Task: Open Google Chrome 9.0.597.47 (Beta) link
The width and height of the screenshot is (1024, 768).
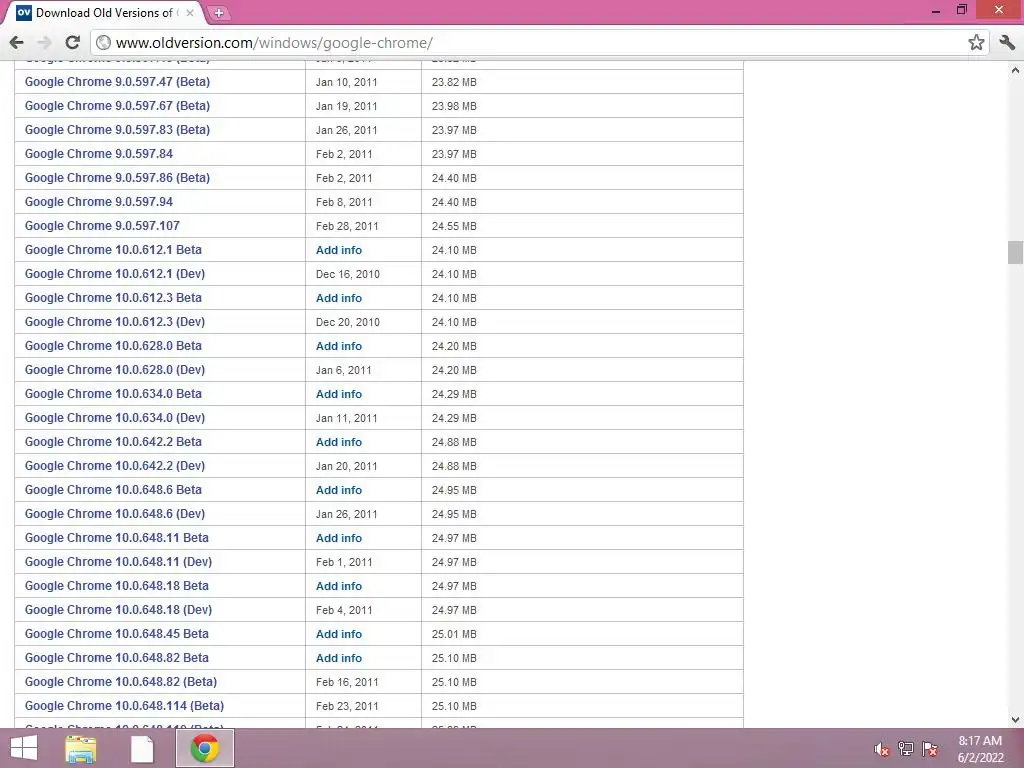Action: (x=118, y=82)
